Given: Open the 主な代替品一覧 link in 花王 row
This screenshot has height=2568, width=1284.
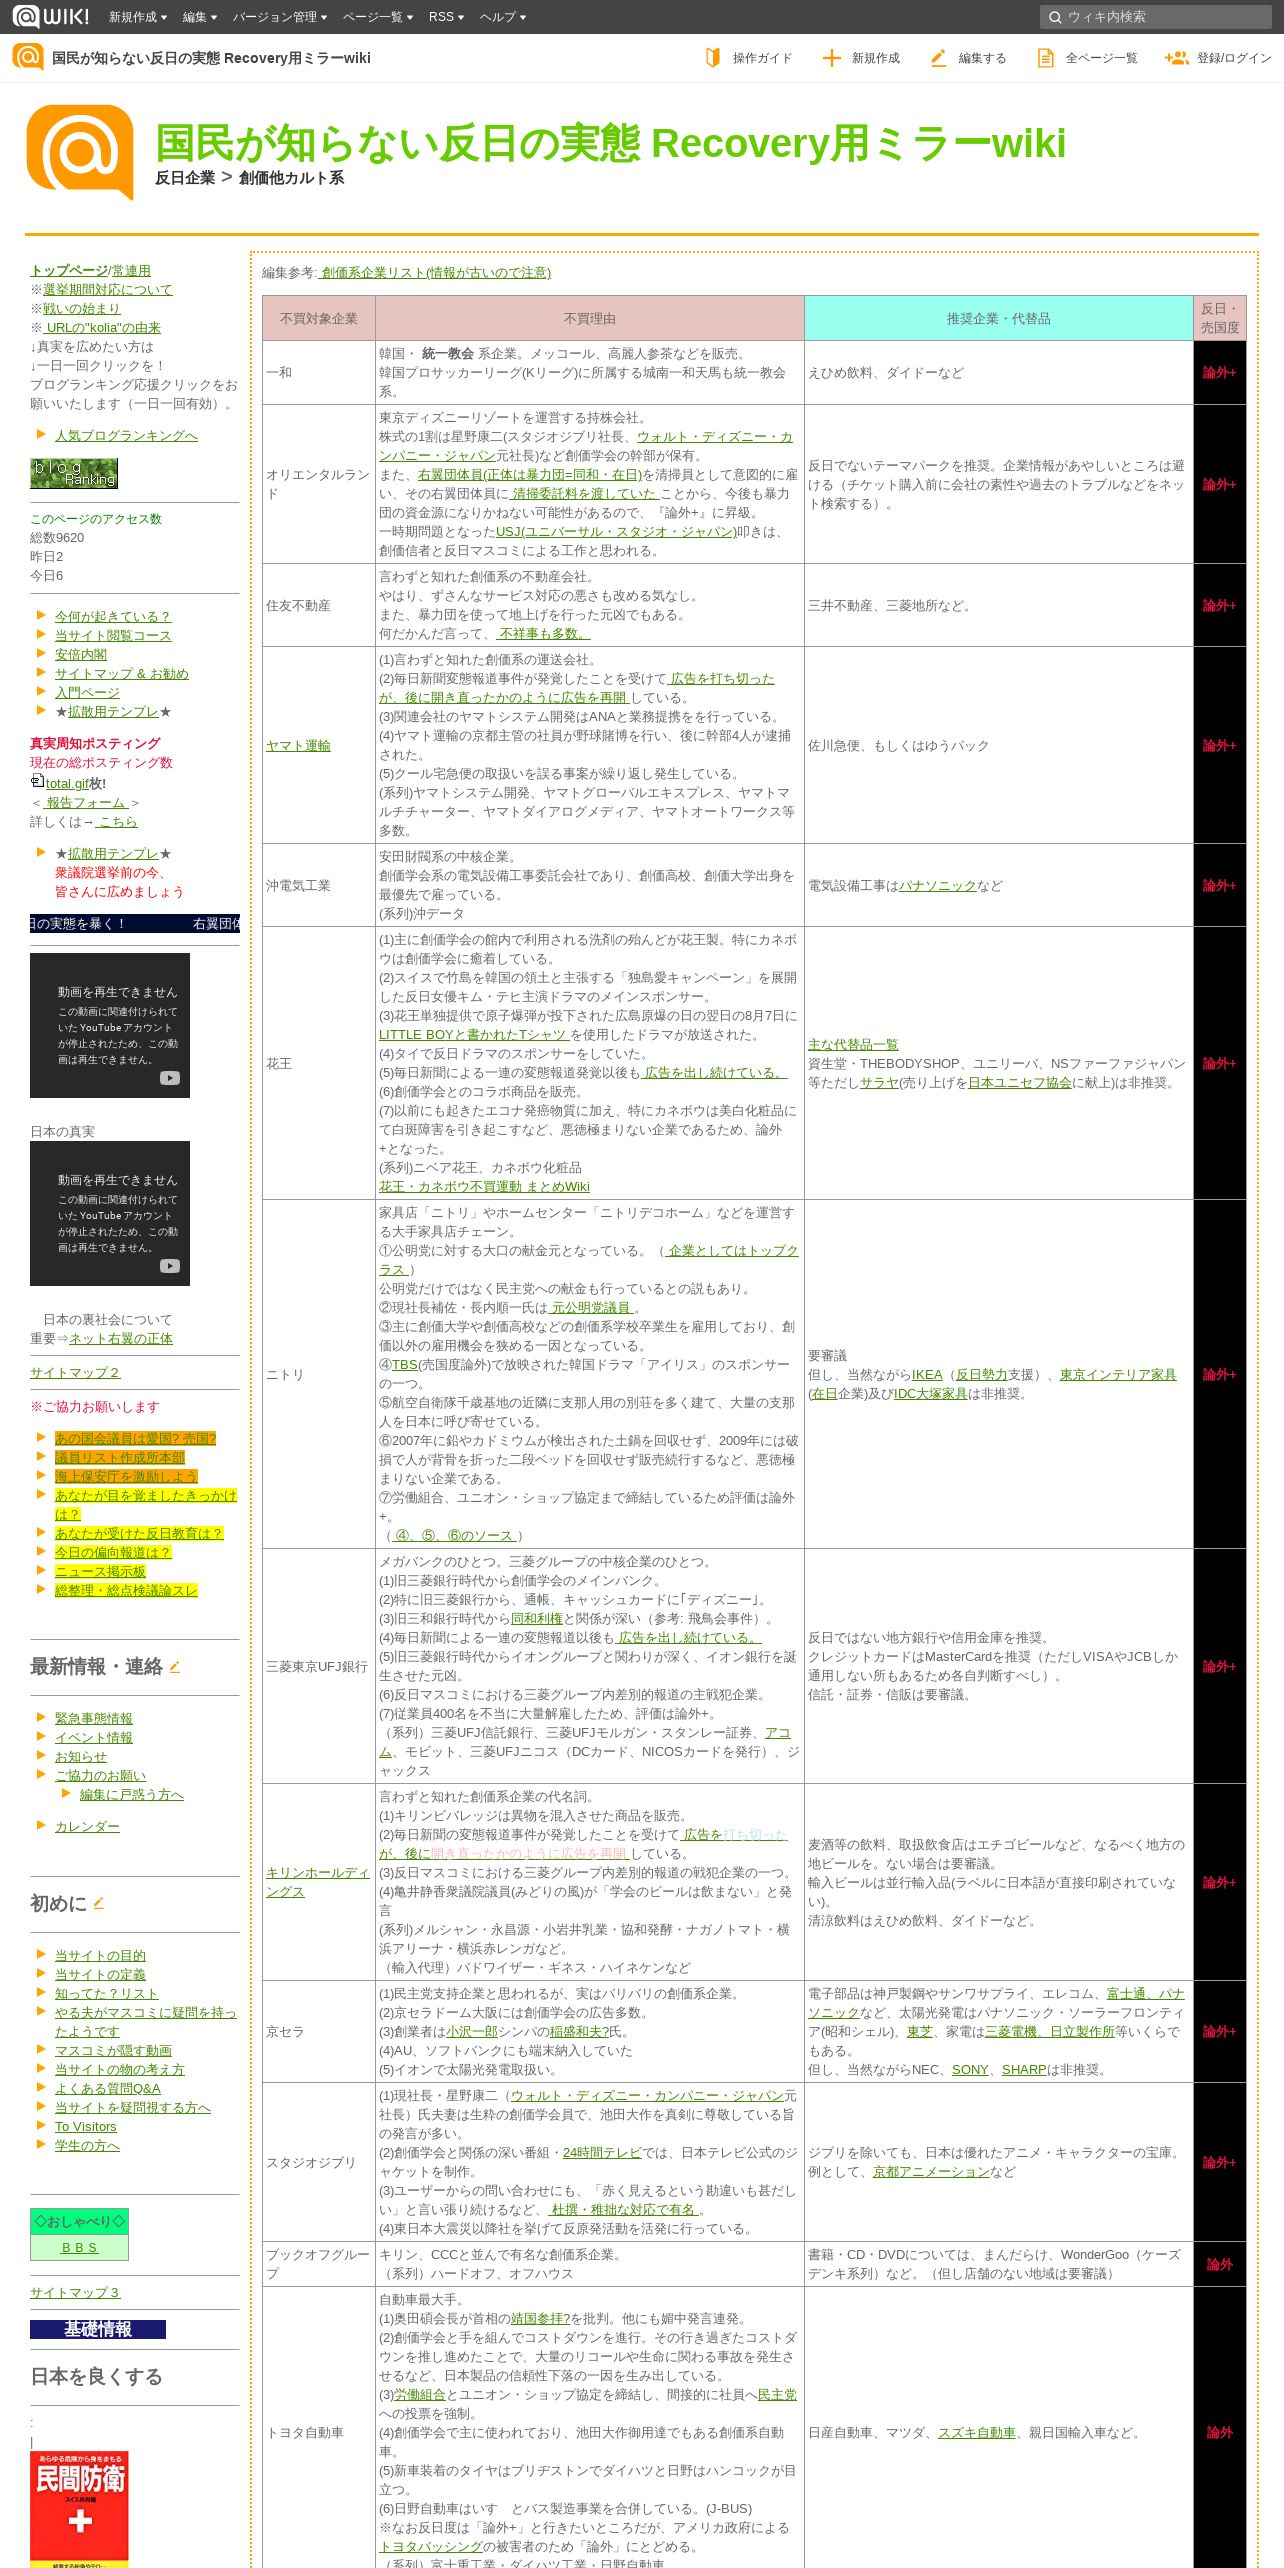Looking at the screenshot, I should 853,1044.
